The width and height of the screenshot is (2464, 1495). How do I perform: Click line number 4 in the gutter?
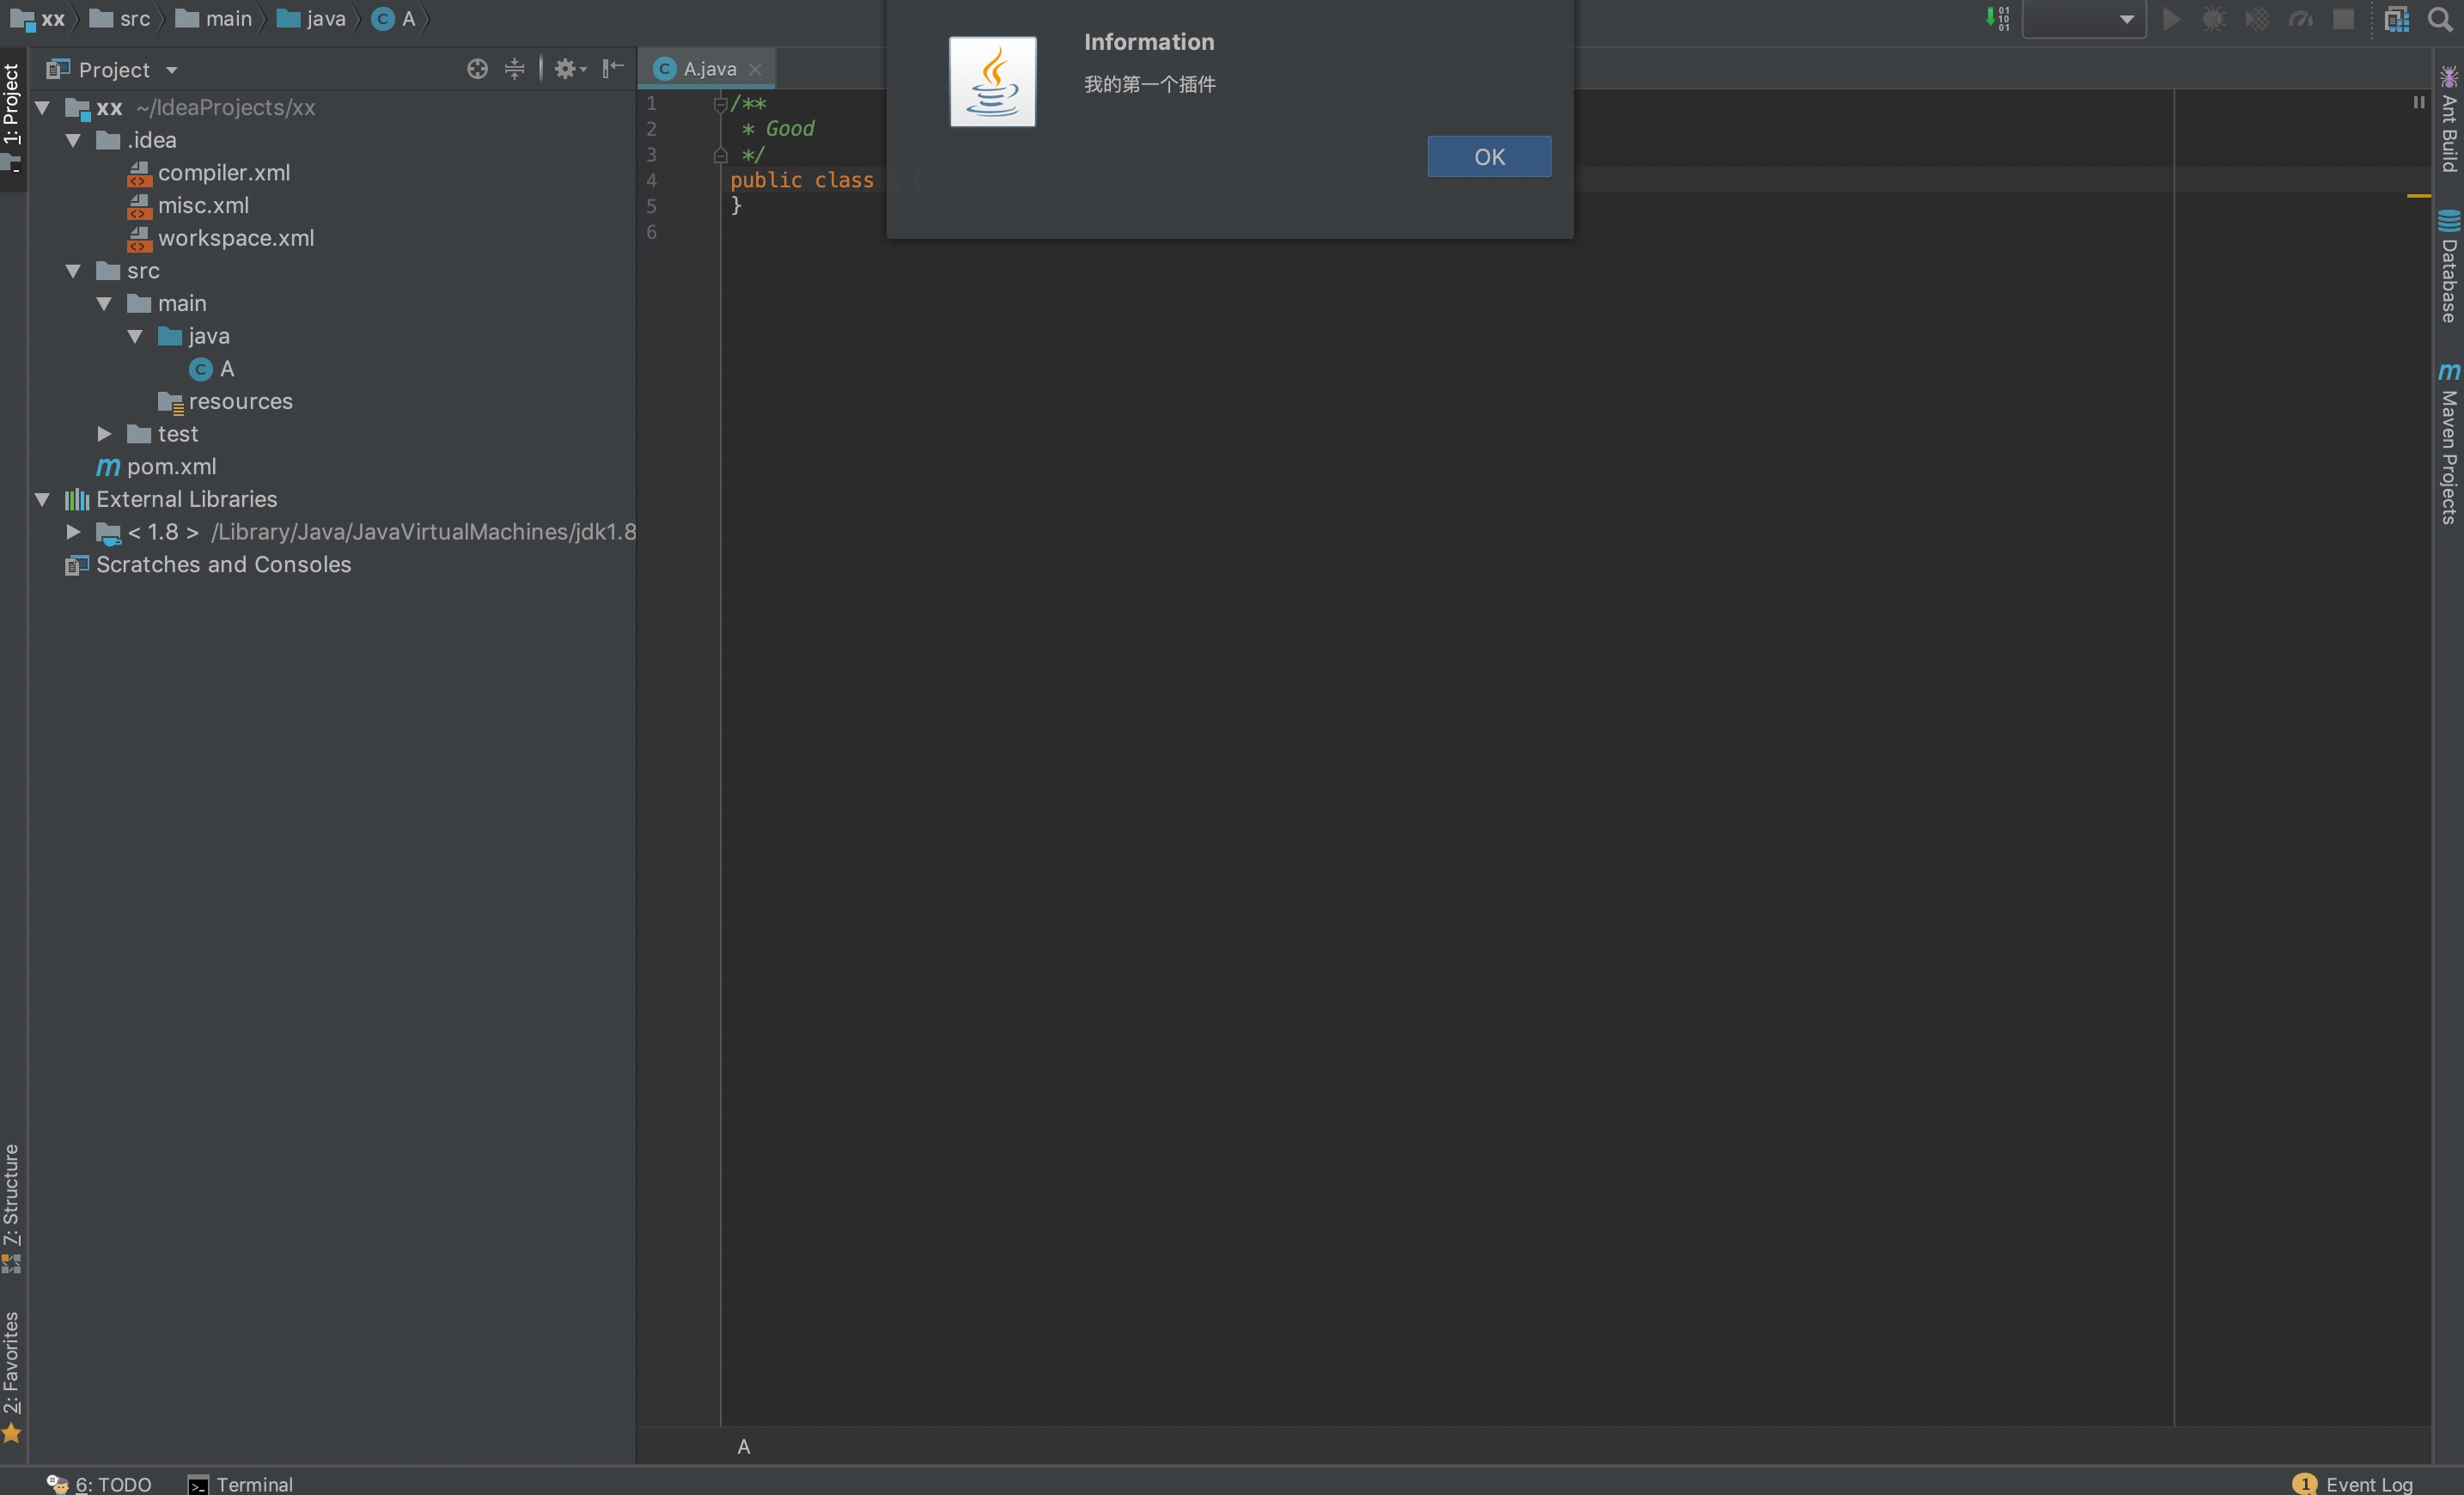tap(651, 180)
